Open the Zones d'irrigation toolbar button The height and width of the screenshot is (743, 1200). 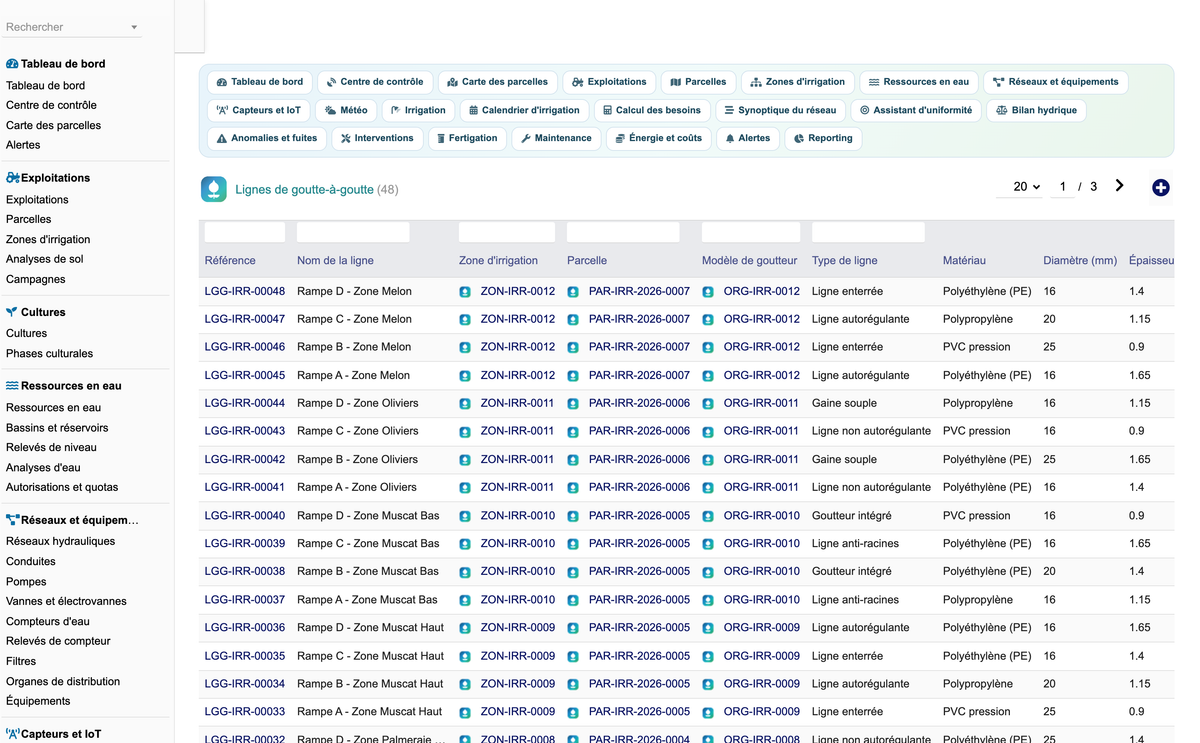pos(798,82)
